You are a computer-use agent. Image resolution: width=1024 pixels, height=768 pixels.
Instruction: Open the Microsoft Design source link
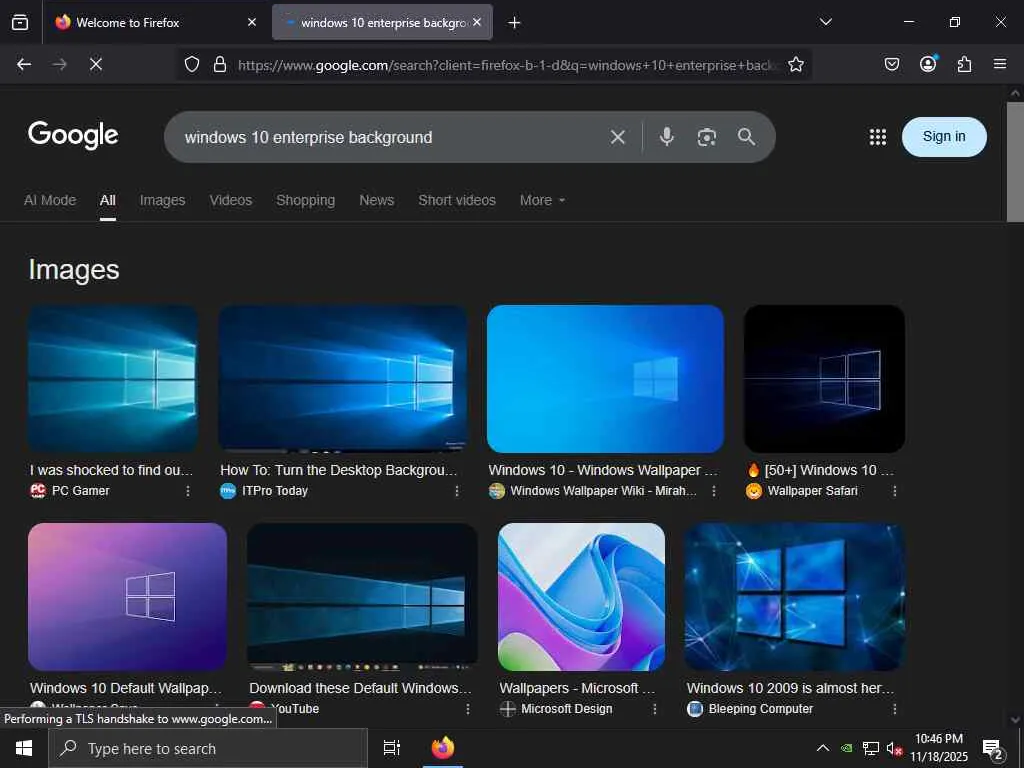tap(556, 709)
